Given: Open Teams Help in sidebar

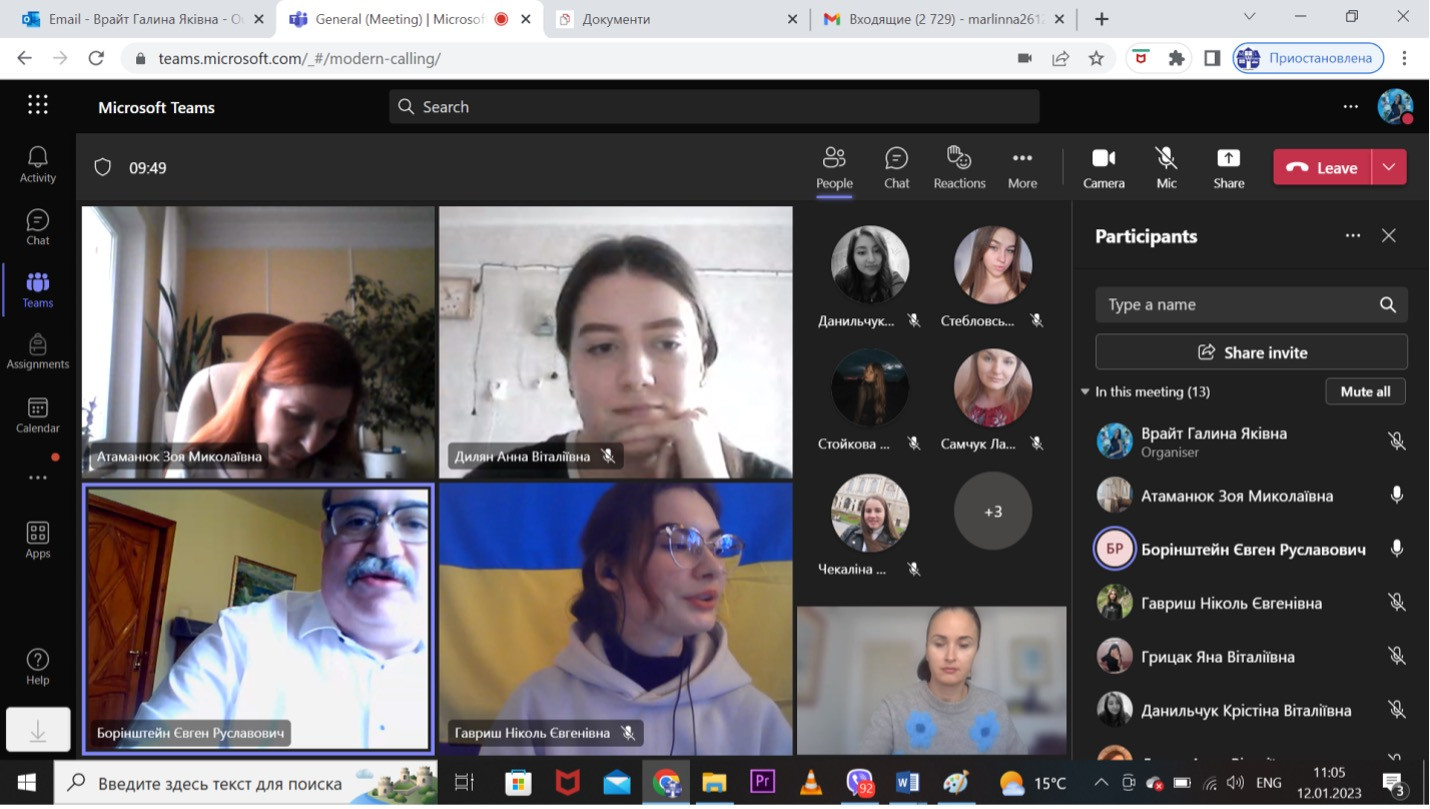Looking at the screenshot, I should 38,666.
